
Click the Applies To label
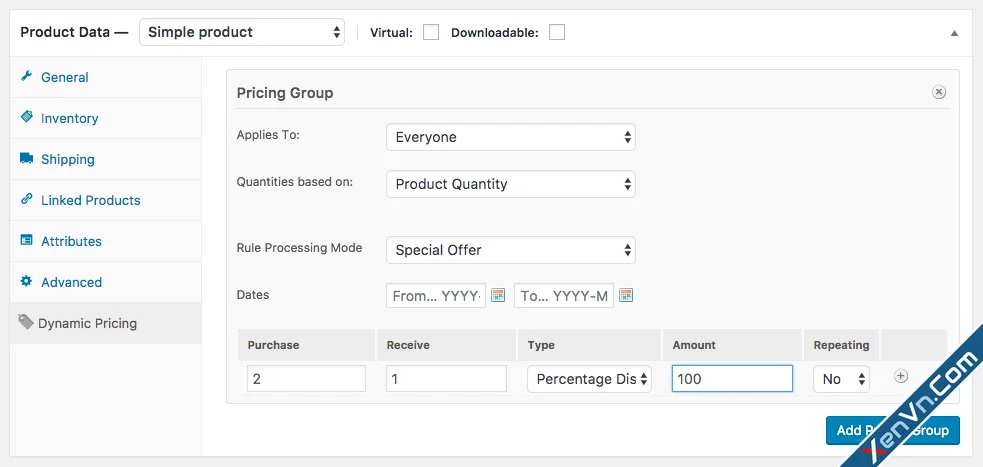click(x=268, y=135)
